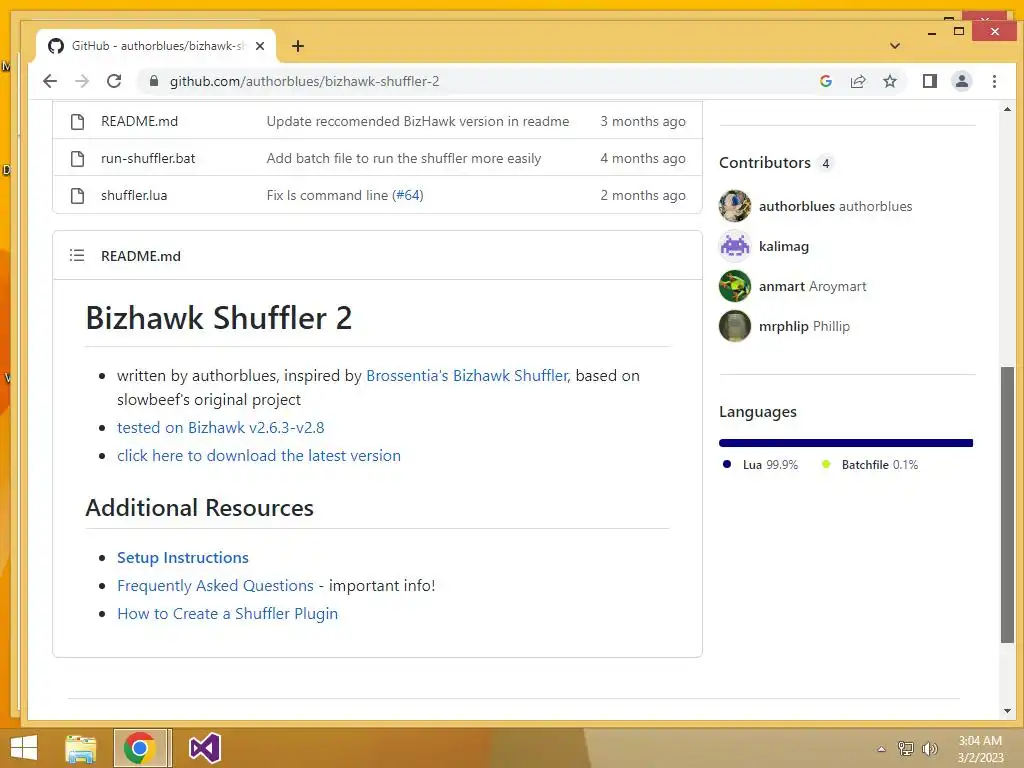The width and height of the screenshot is (1024, 768).
Task: Click the Languages progress bar
Action: point(846,443)
